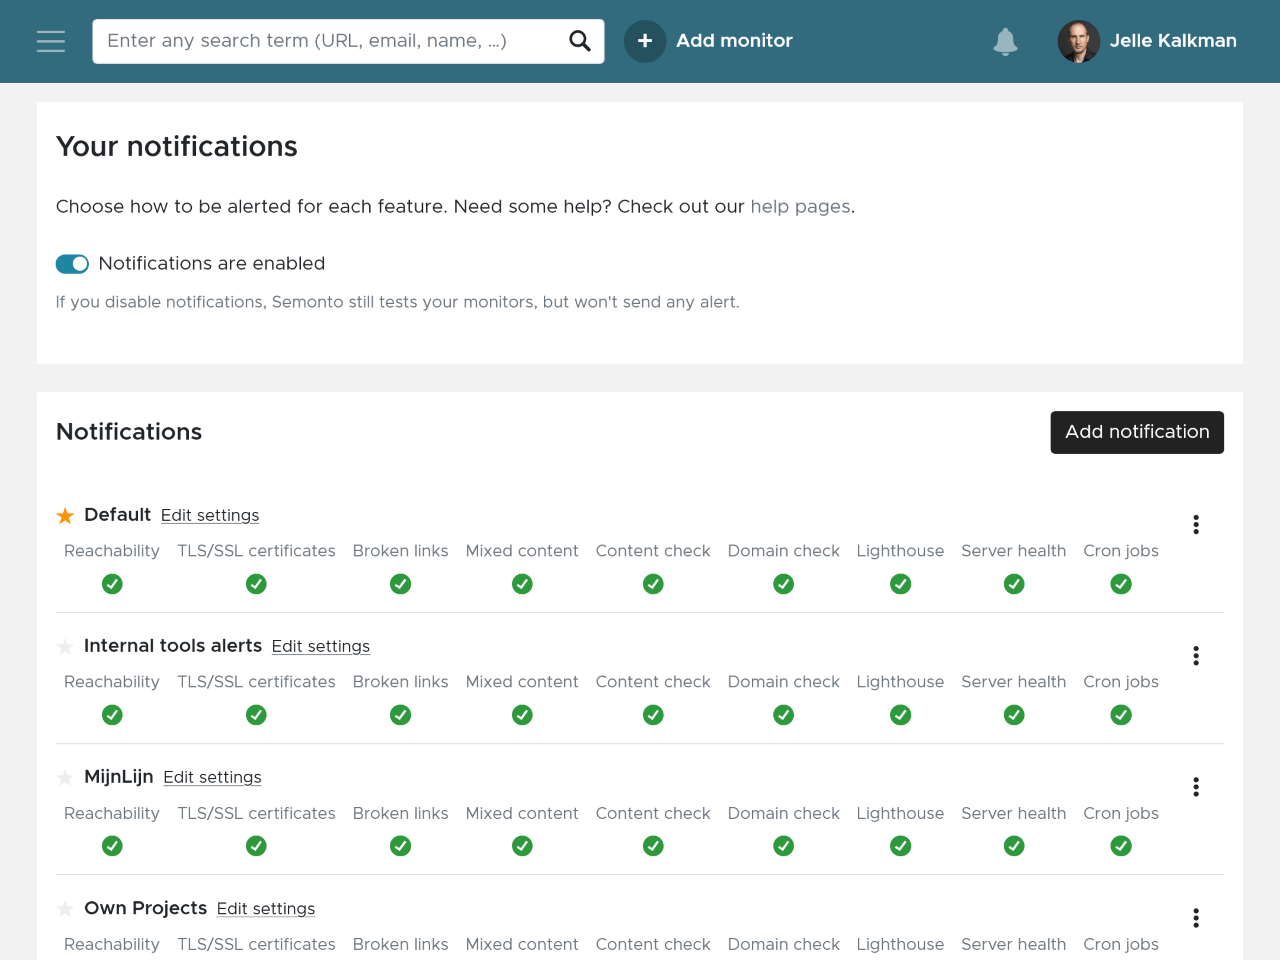Open three-dot menu for Own Projects

1196,918
